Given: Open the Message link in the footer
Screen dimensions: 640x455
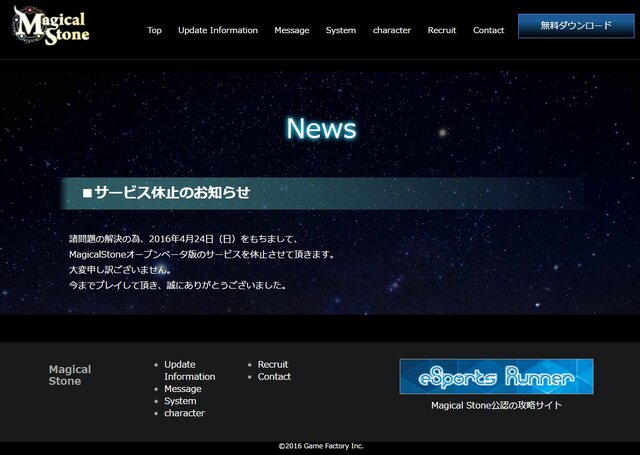Looking at the screenshot, I should [x=182, y=389].
